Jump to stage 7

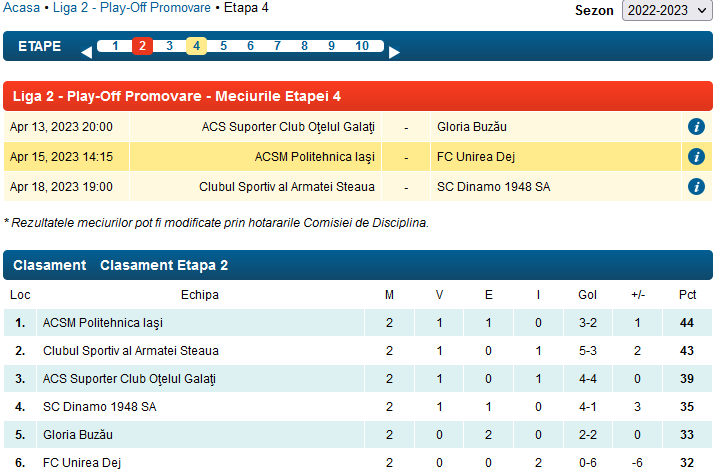(x=277, y=46)
